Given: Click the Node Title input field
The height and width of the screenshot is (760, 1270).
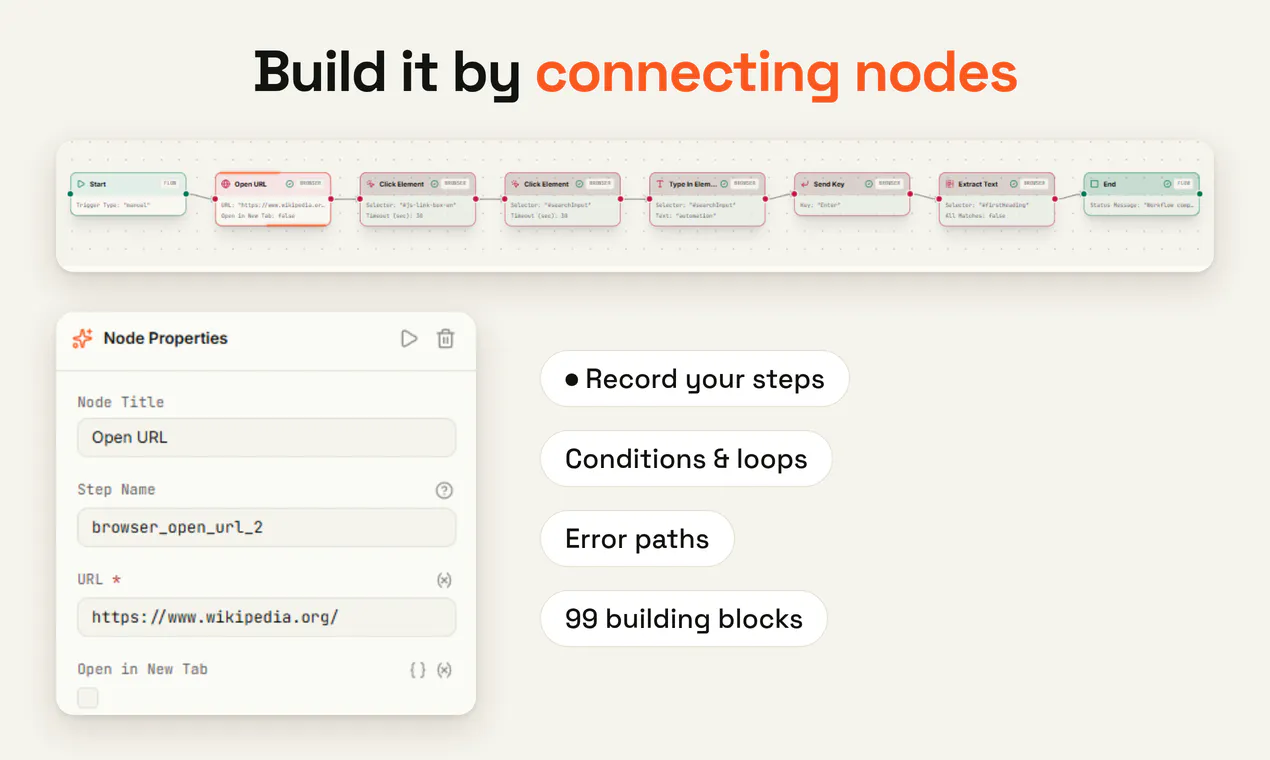Looking at the screenshot, I should coord(266,438).
